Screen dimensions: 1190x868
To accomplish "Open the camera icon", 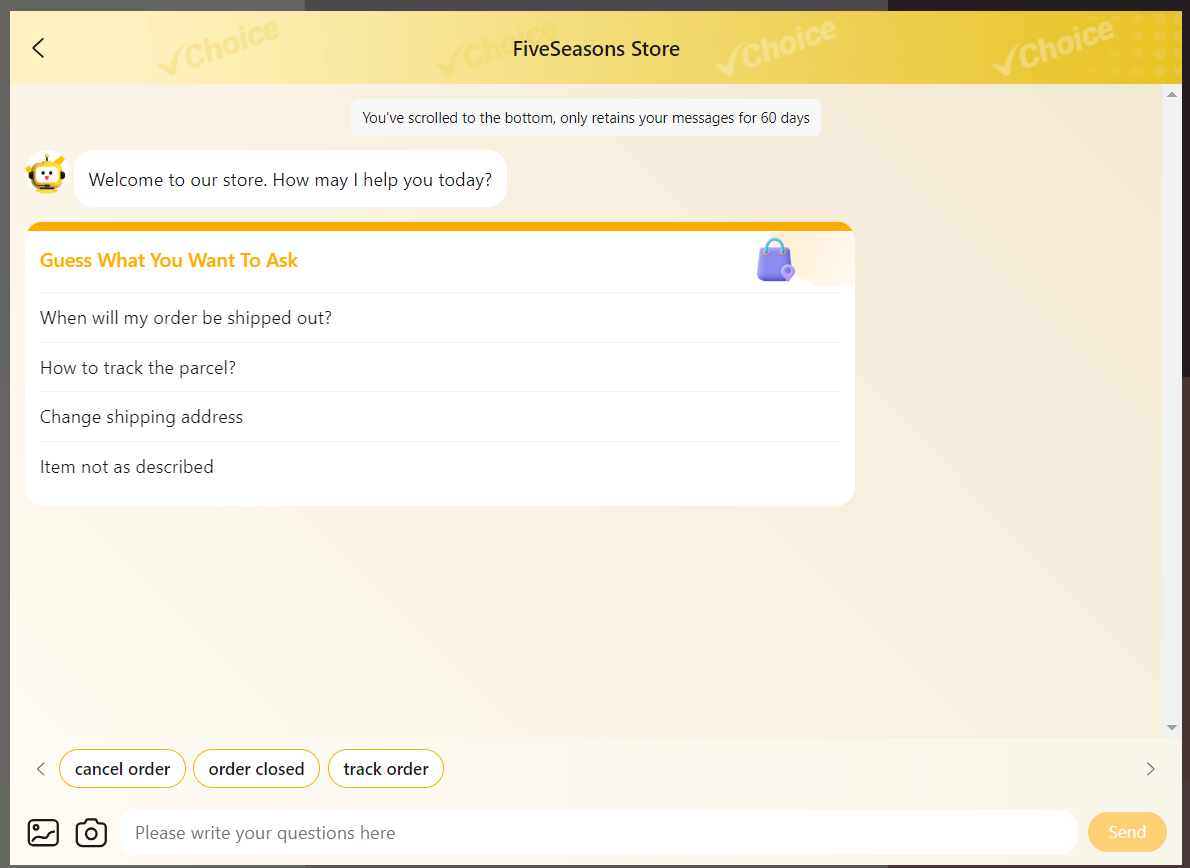I will pos(91,832).
